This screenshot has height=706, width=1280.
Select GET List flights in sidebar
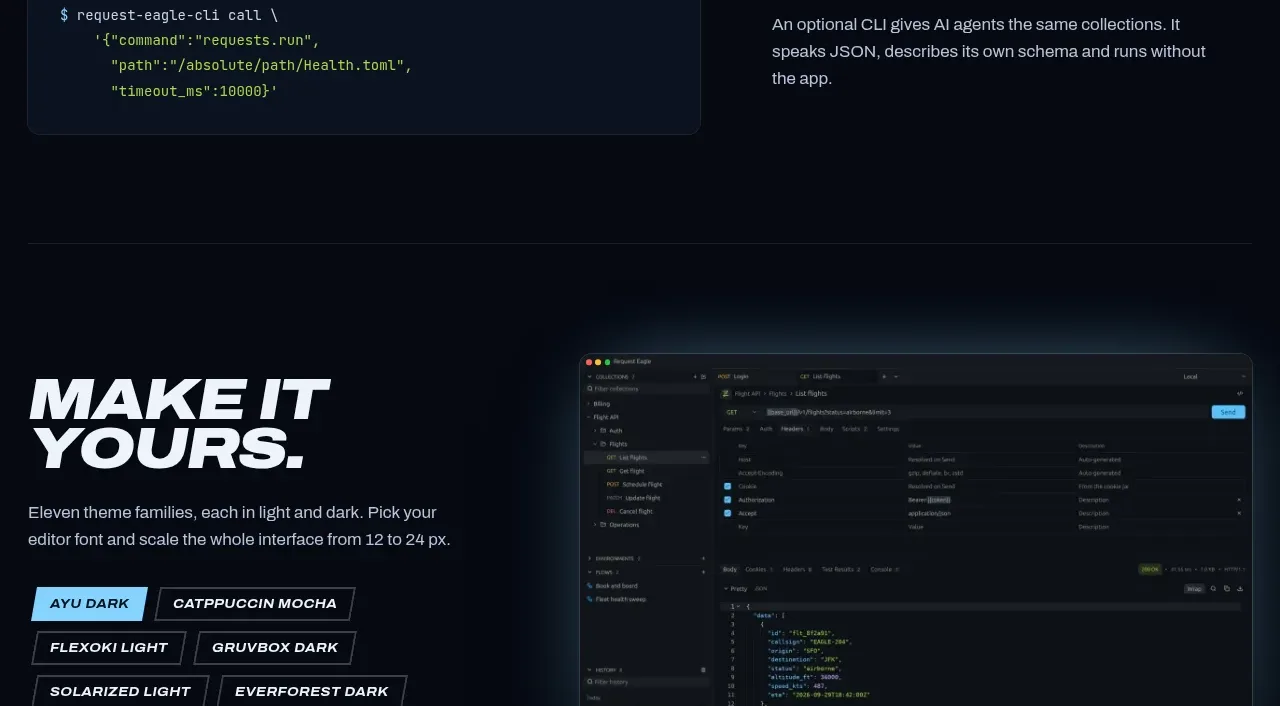[646, 458]
